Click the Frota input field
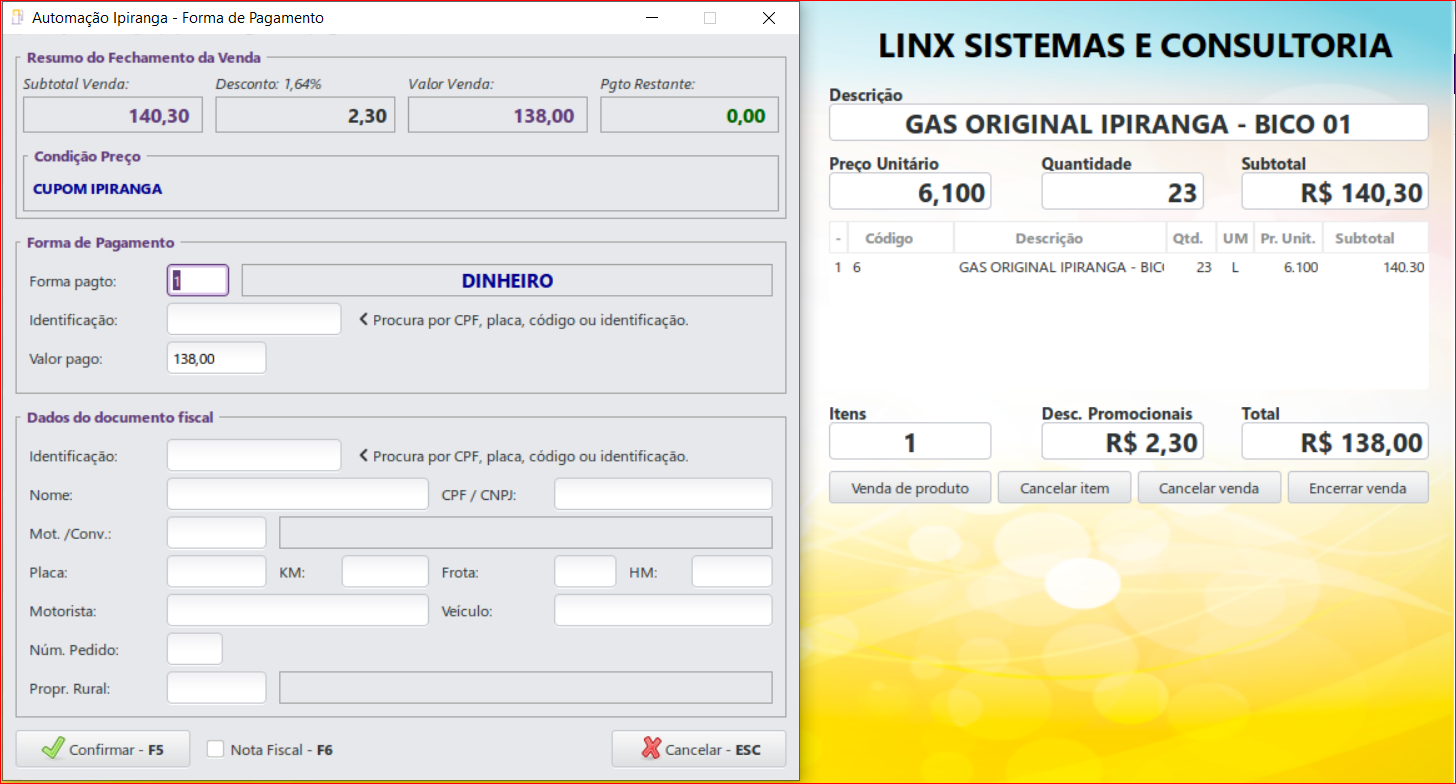This screenshot has height=784, width=1456. (x=585, y=572)
